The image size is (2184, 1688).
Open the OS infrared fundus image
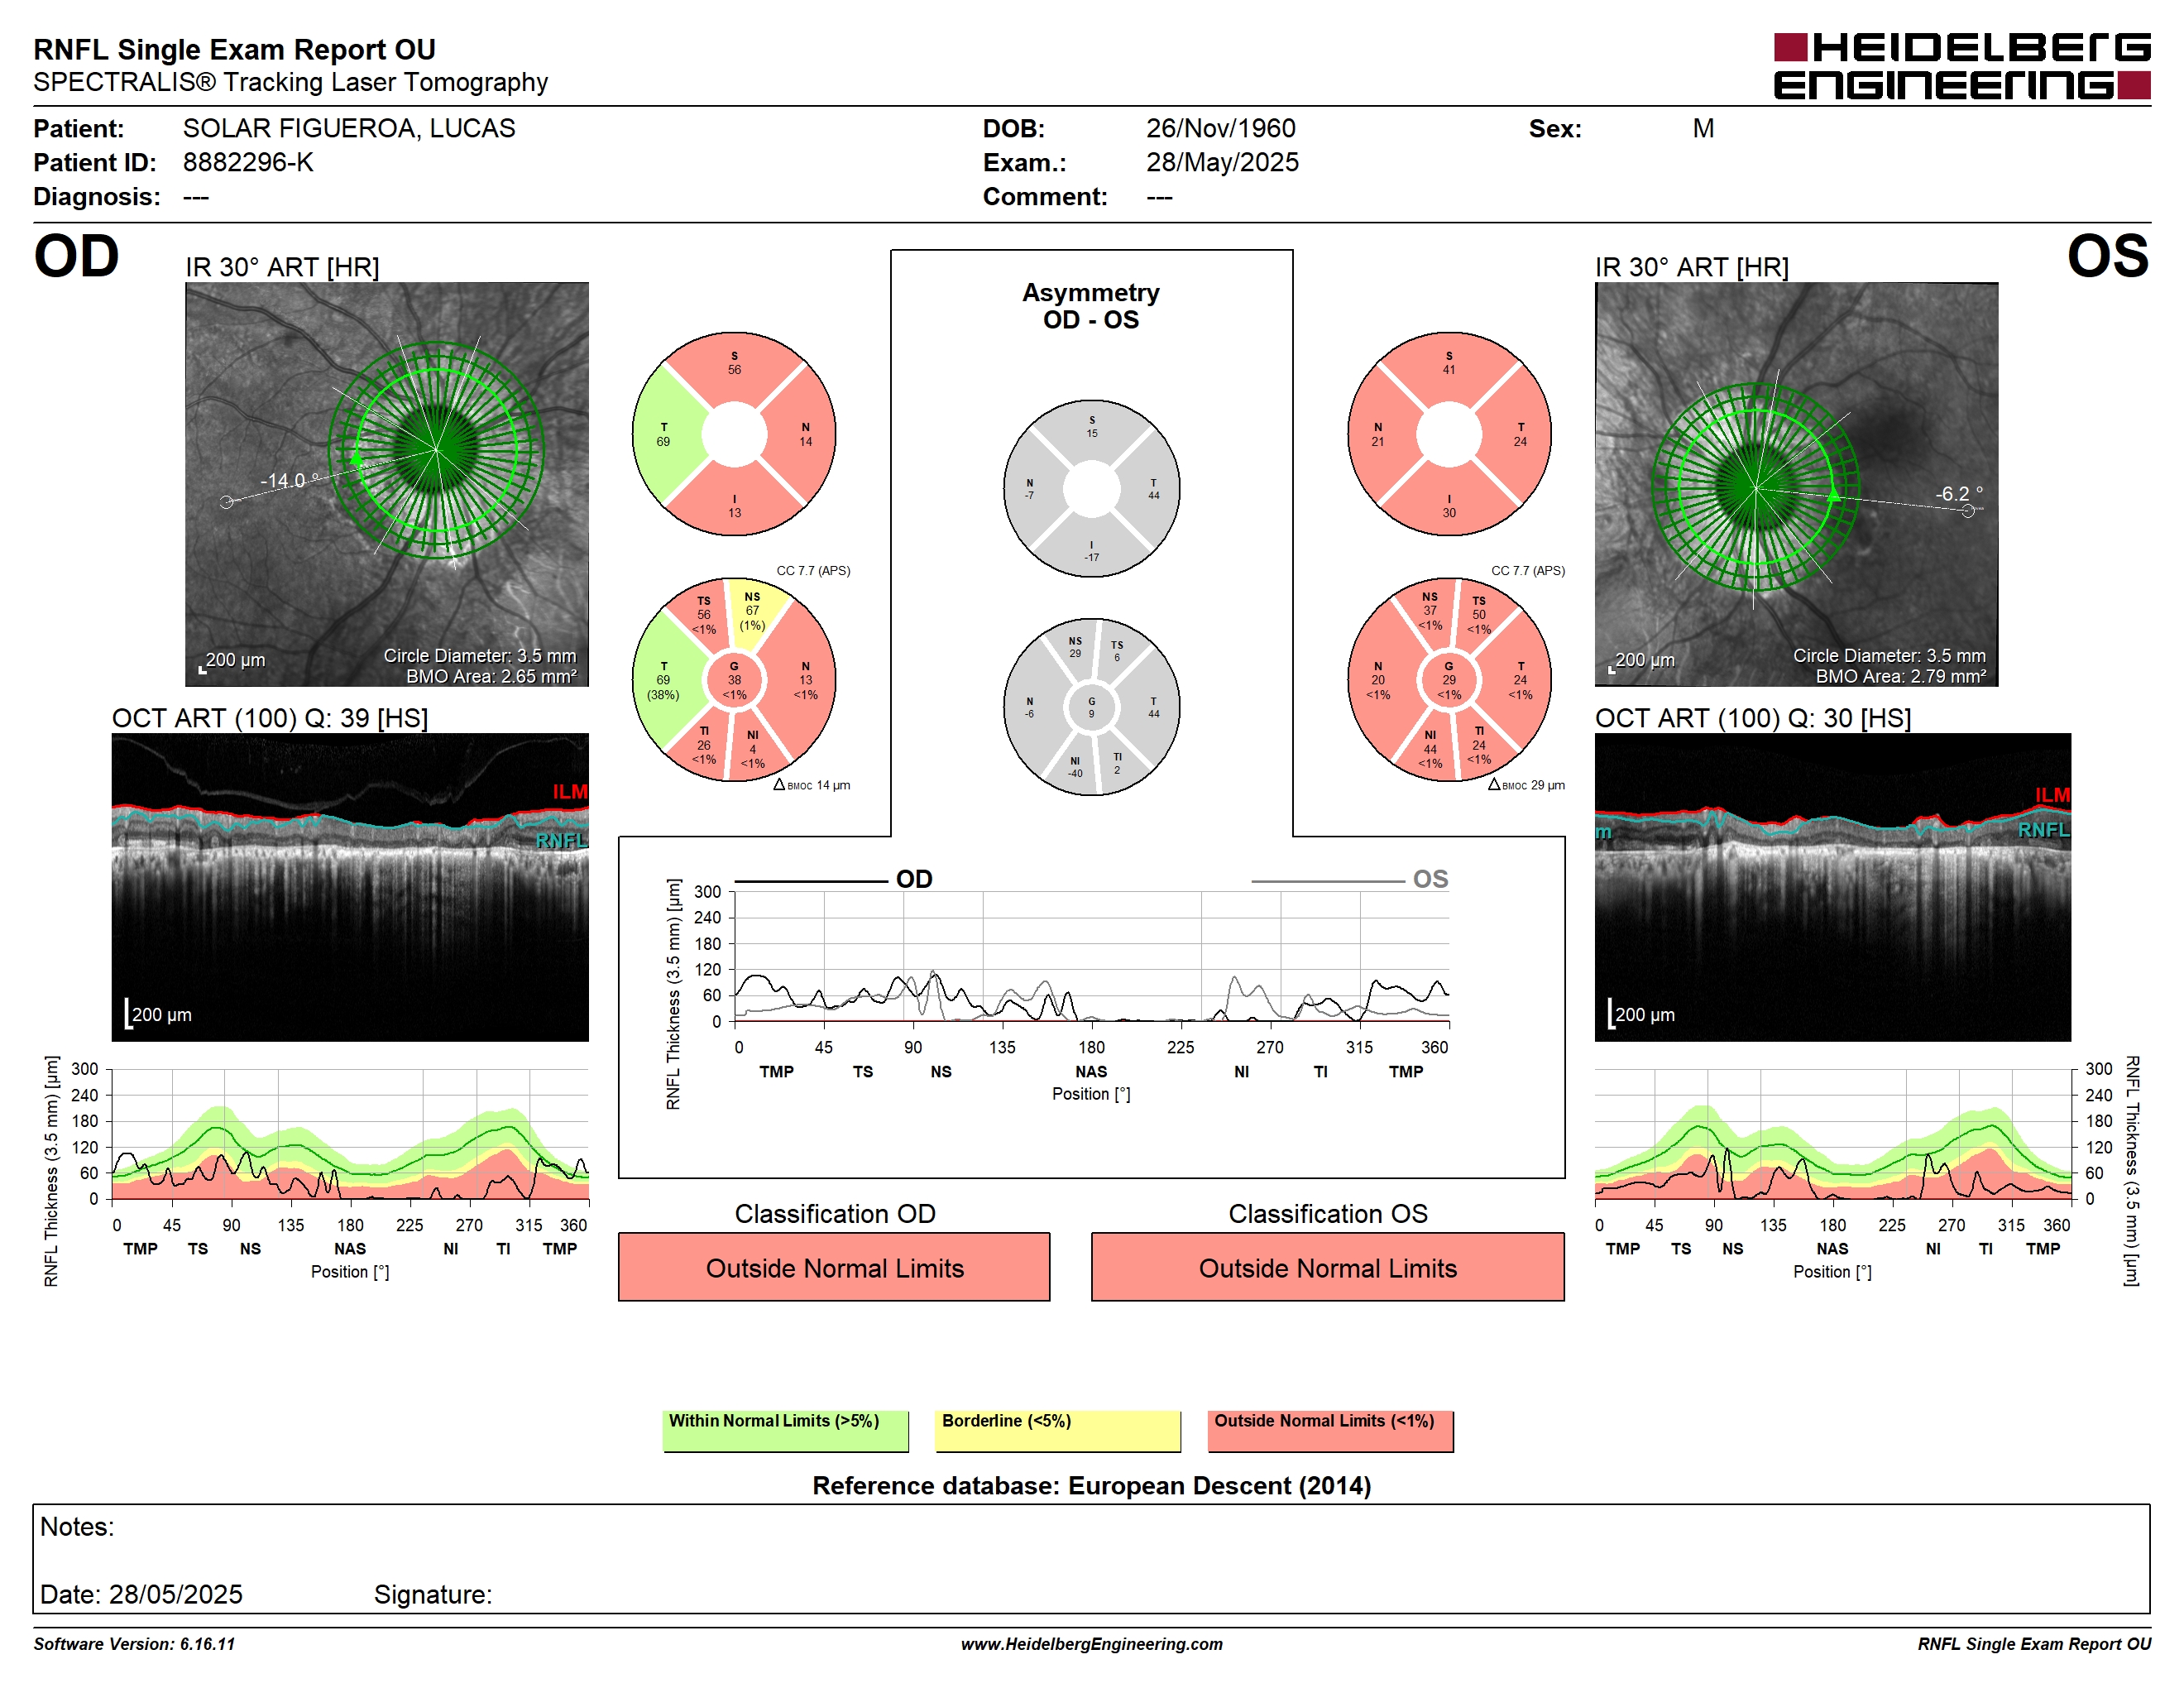tap(1796, 484)
